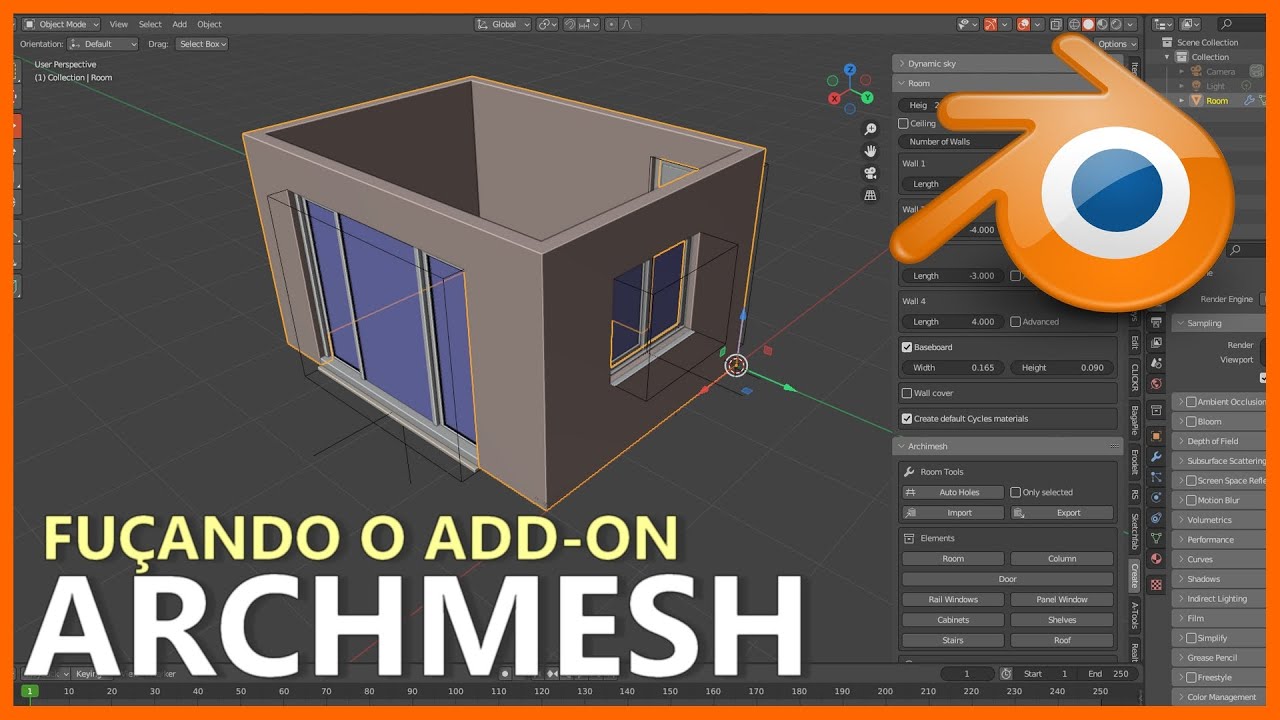Click the zoom magnifier viewport icon
The height and width of the screenshot is (720, 1280).
coord(870,129)
